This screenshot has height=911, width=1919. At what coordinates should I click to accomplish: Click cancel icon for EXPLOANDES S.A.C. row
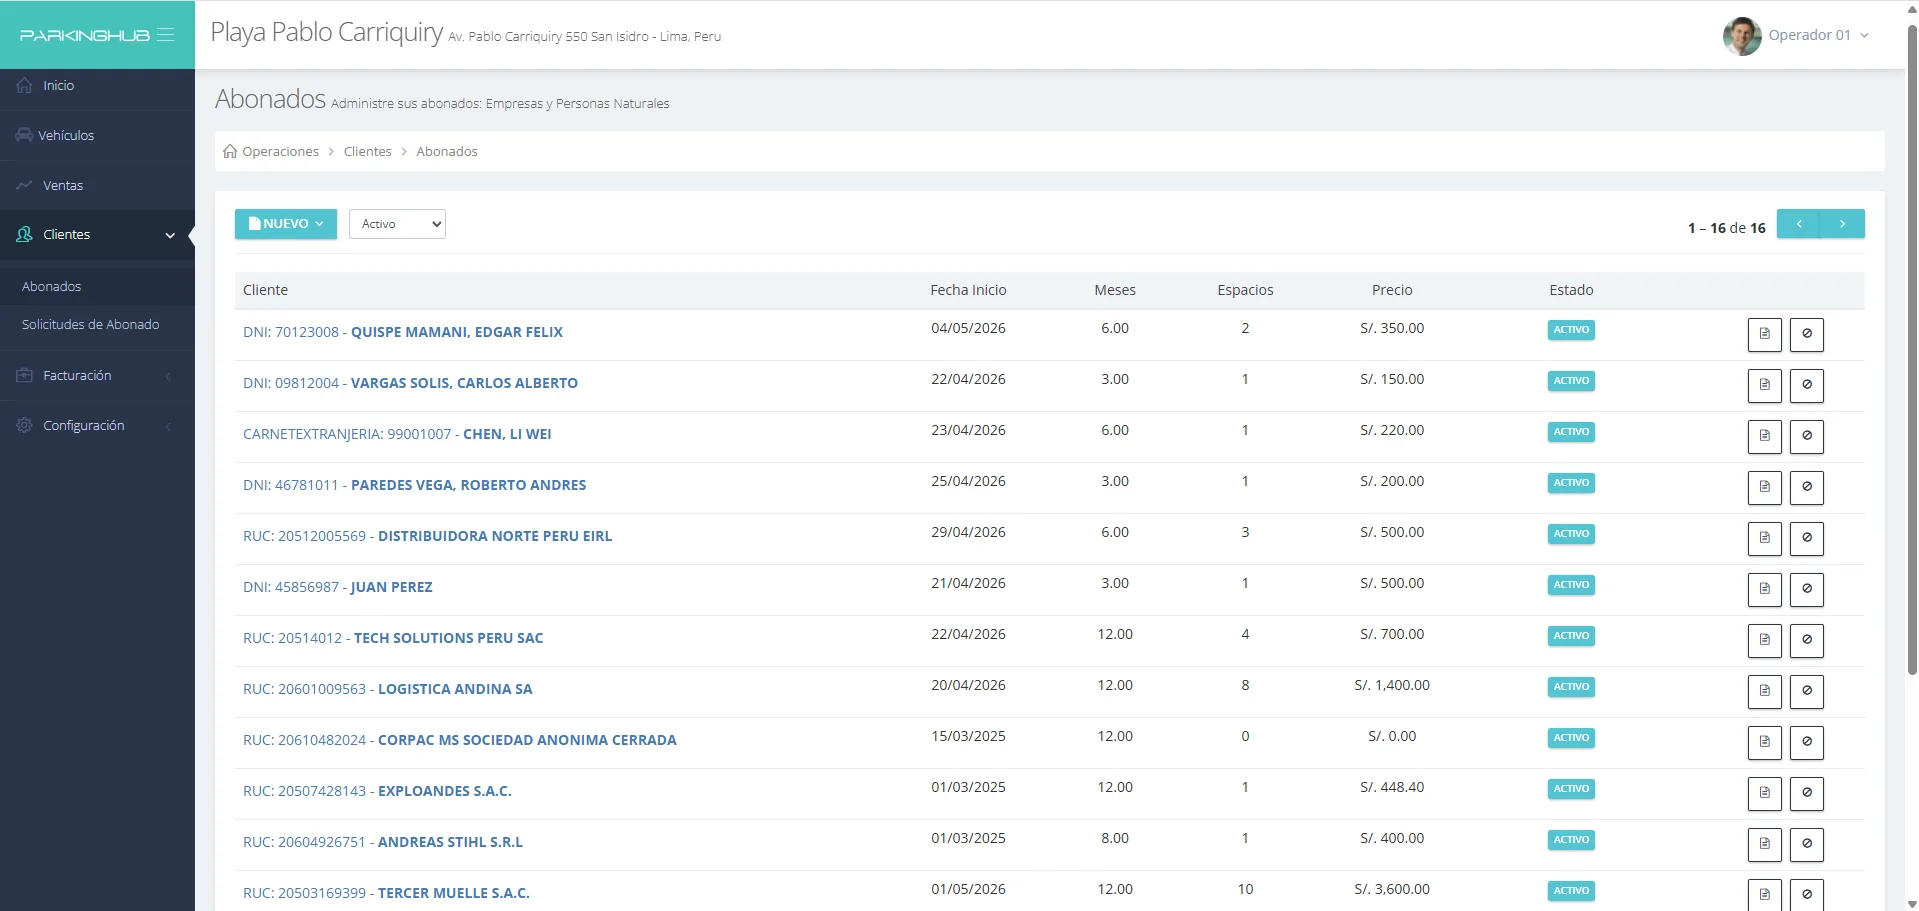pyautogui.click(x=1806, y=793)
